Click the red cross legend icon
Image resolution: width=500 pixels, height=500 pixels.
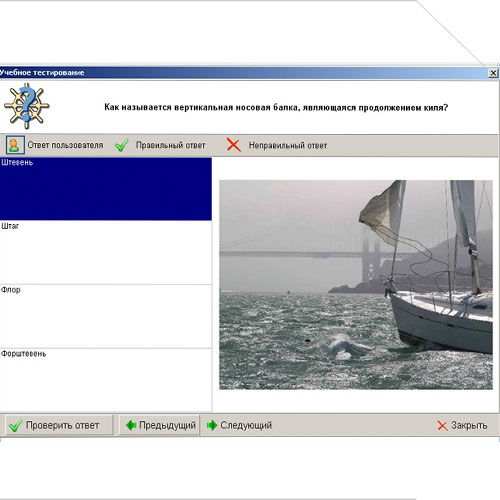pos(233,145)
